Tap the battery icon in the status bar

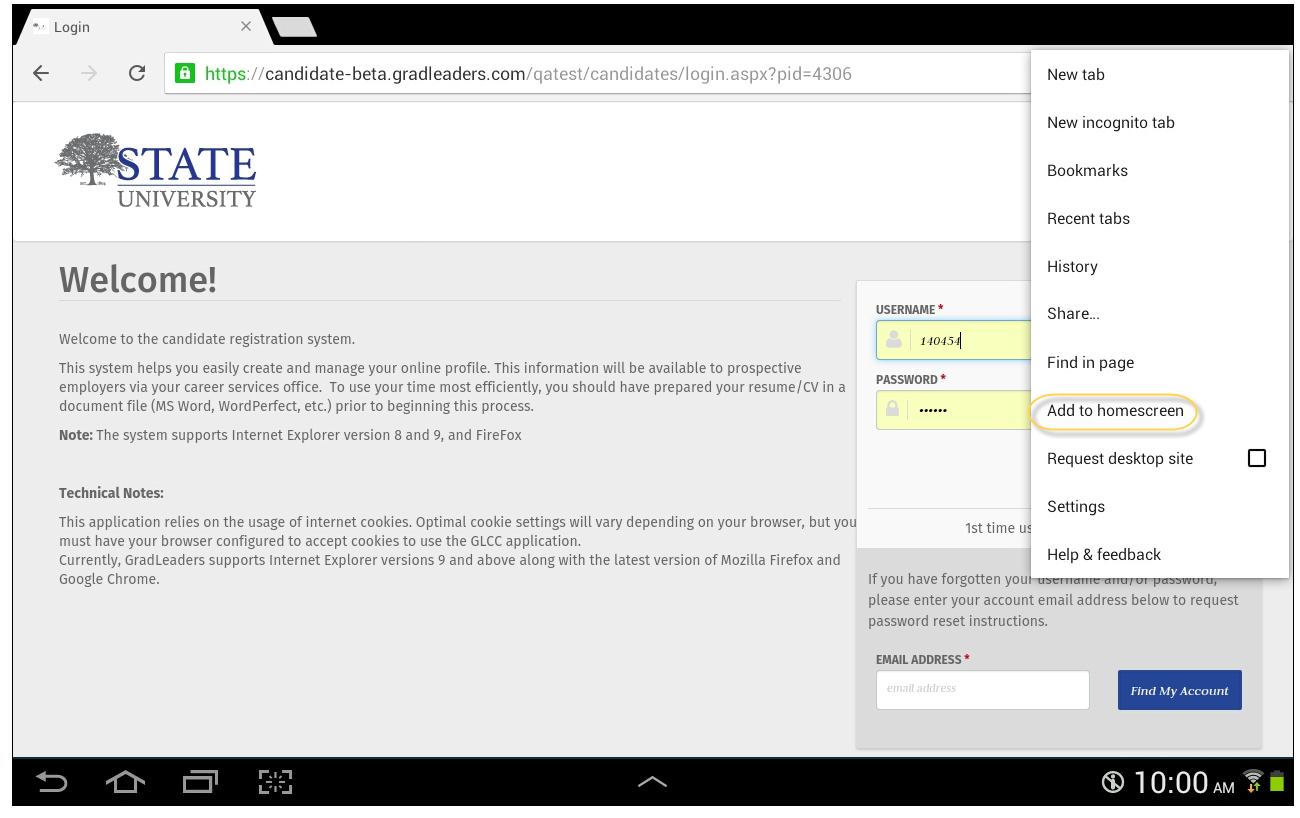(x=1277, y=781)
